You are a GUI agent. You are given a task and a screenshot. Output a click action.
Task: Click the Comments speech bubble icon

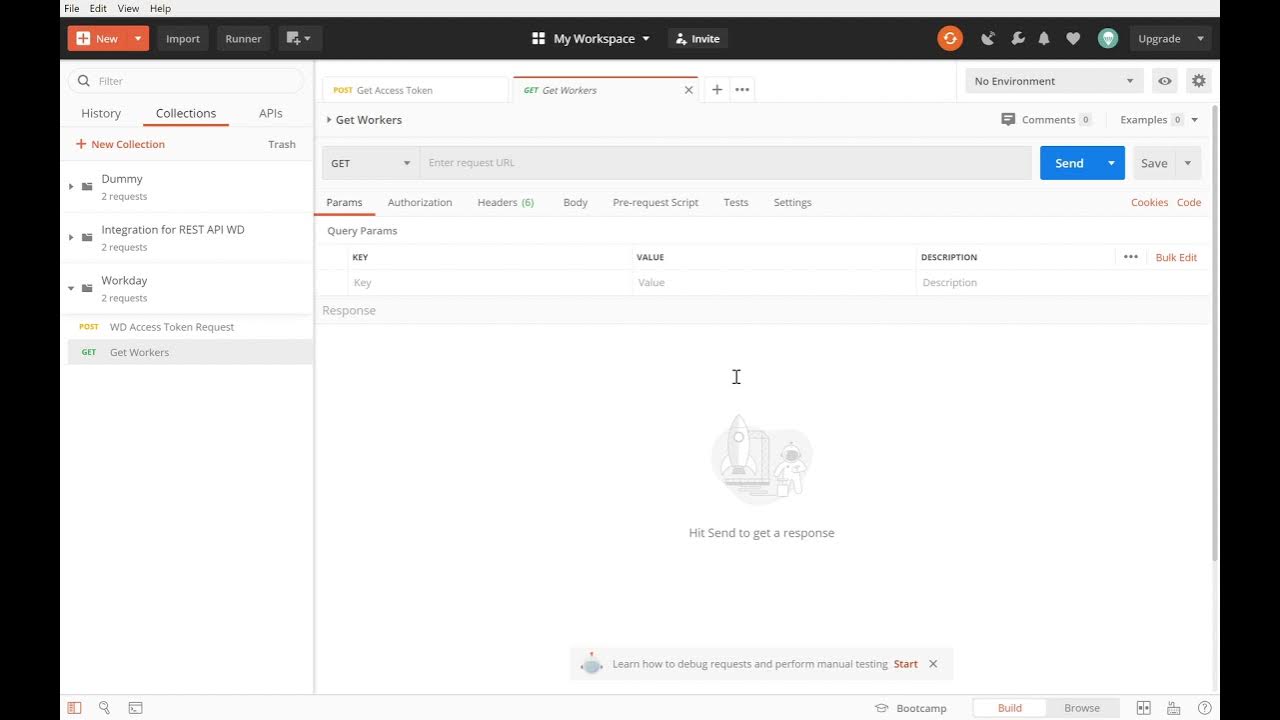pyautogui.click(x=1008, y=119)
